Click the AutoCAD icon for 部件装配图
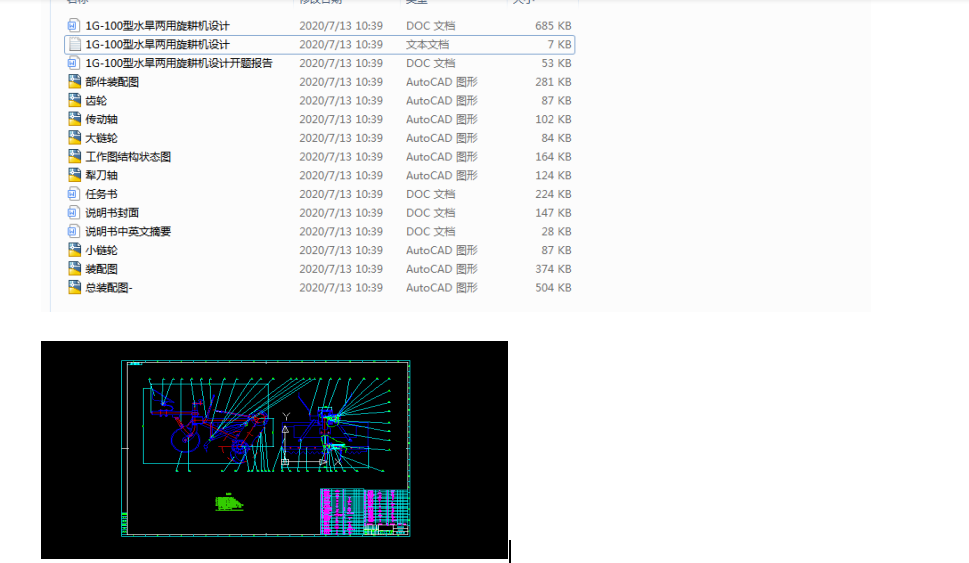 click(x=74, y=82)
